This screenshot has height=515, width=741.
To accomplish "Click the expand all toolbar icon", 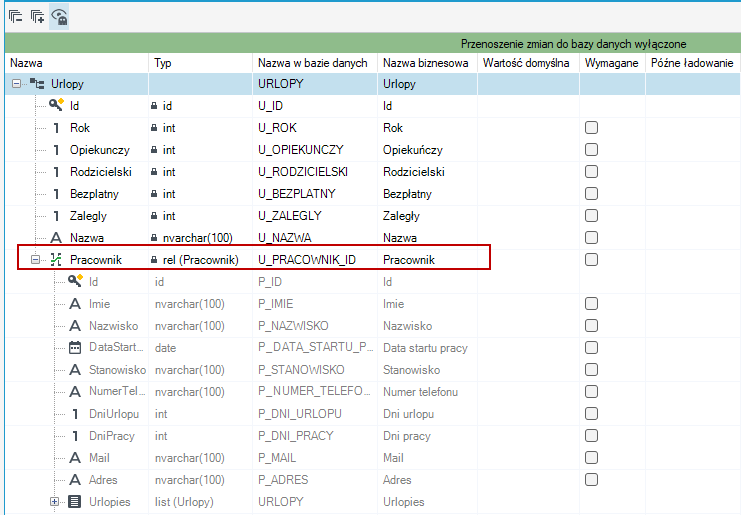I will tap(37, 17).
